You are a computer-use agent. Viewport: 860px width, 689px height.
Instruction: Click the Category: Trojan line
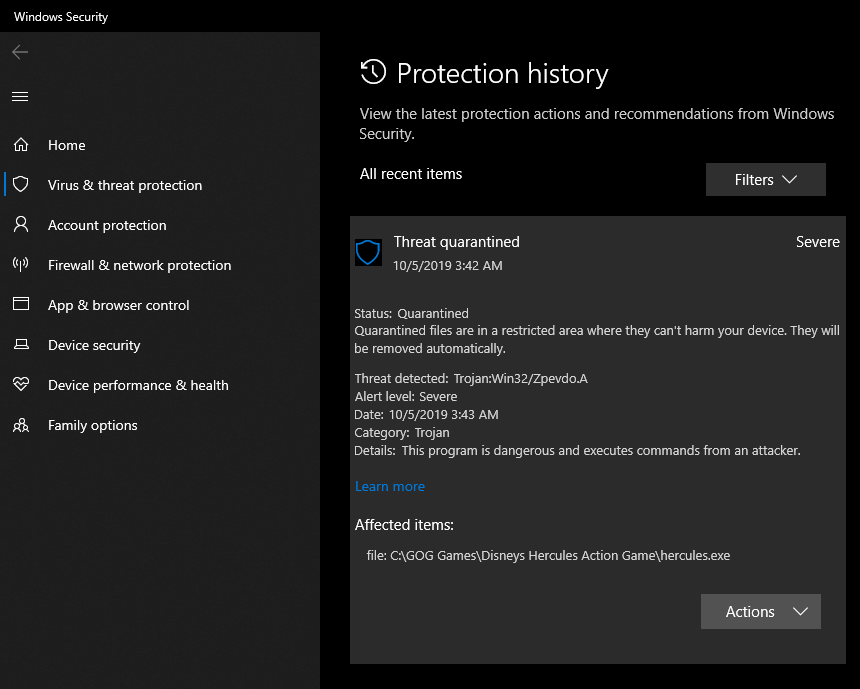click(402, 433)
